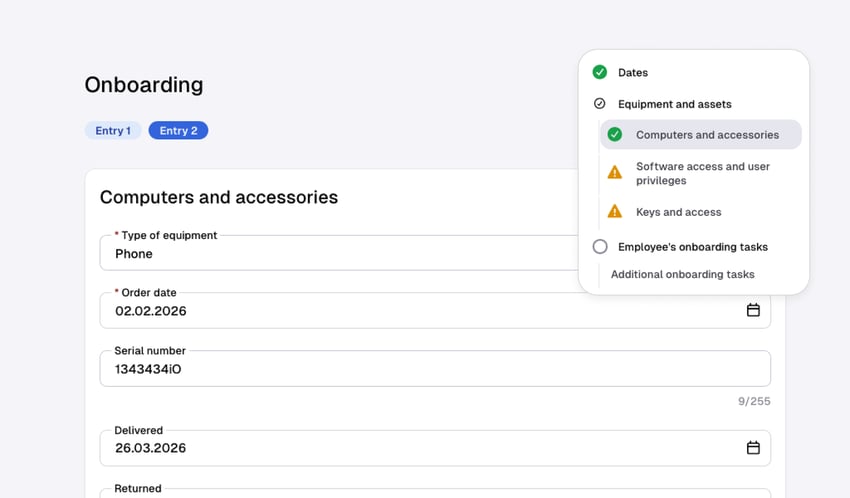Click the green checkmark icon beside Dates
Screen dimensions: 850x498
tap(600, 72)
